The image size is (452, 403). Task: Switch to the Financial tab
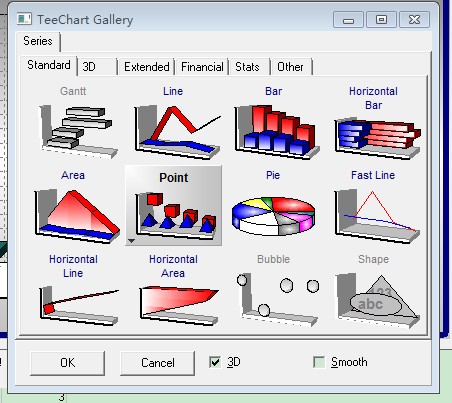tap(202, 67)
